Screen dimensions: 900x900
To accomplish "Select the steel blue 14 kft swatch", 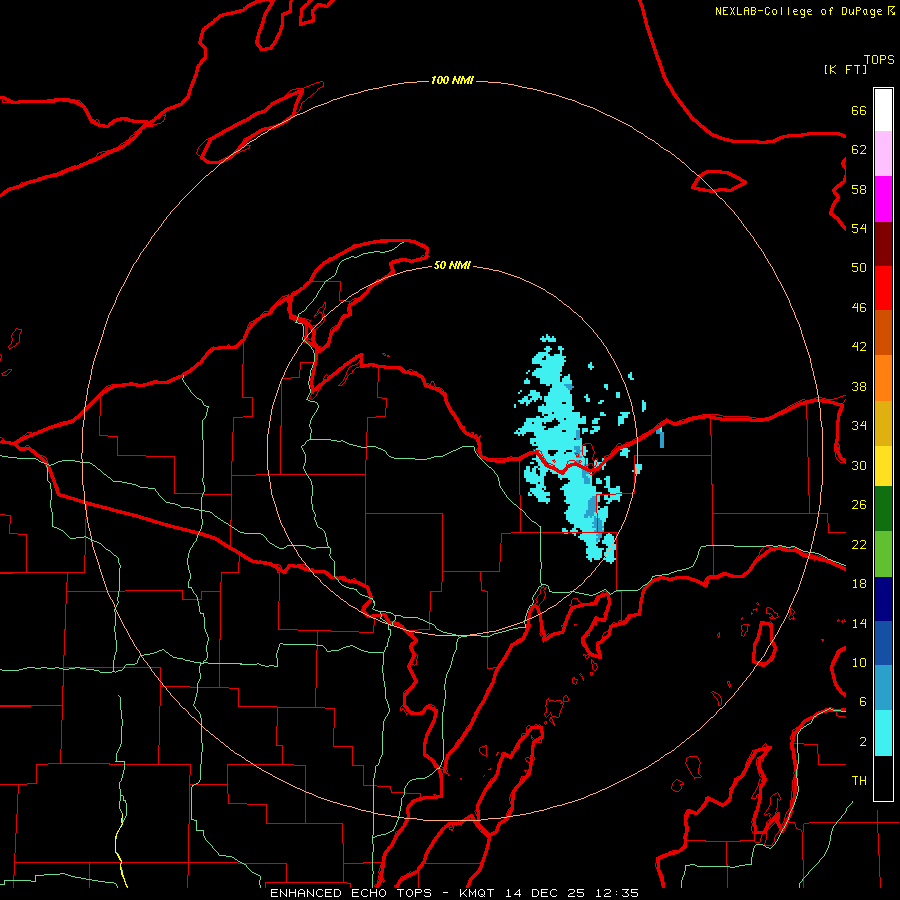I will point(883,688).
